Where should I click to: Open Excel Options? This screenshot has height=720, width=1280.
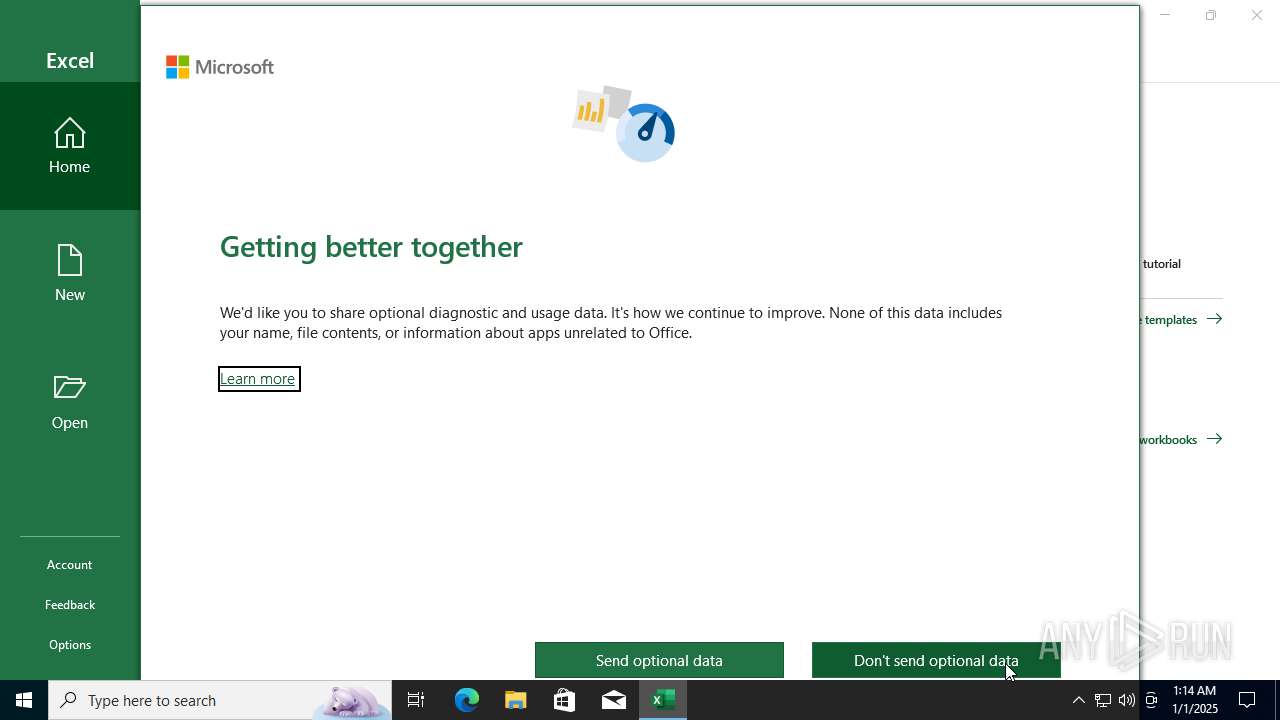pos(70,645)
